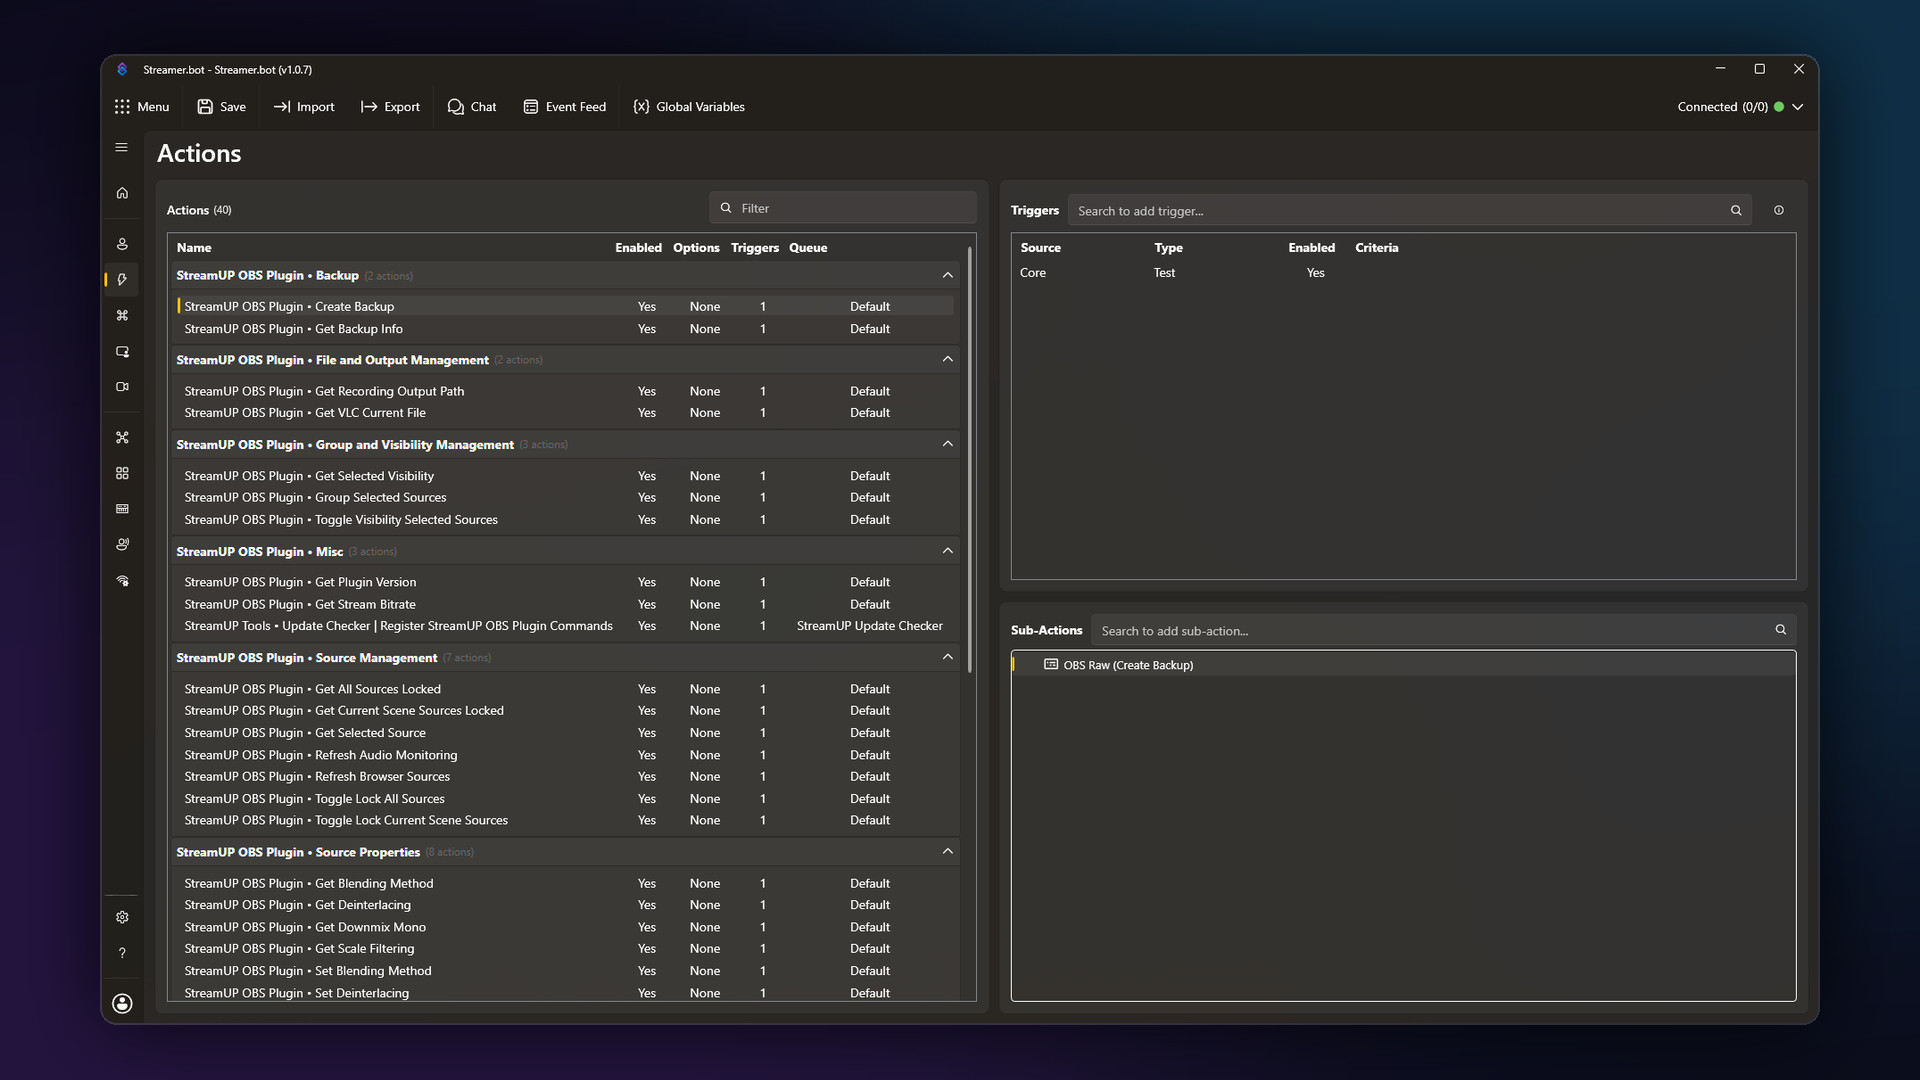Image resolution: width=1920 pixels, height=1080 pixels.
Task: Click the Search to add sub-action field
Action: tap(1443, 631)
